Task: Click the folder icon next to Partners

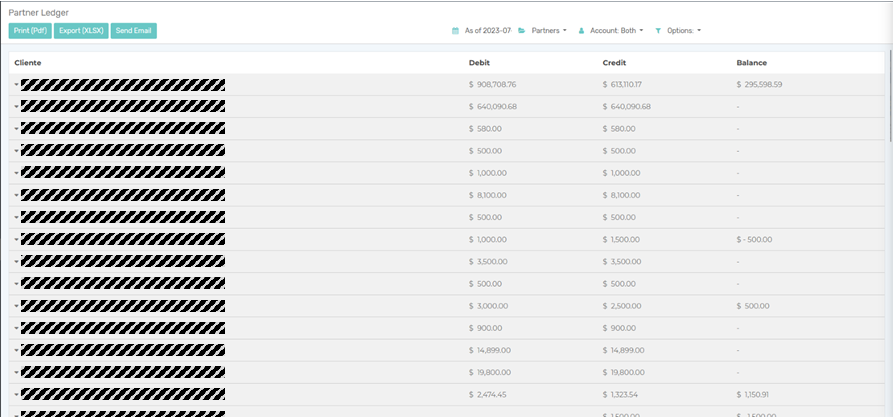Action: click(522, 31)
